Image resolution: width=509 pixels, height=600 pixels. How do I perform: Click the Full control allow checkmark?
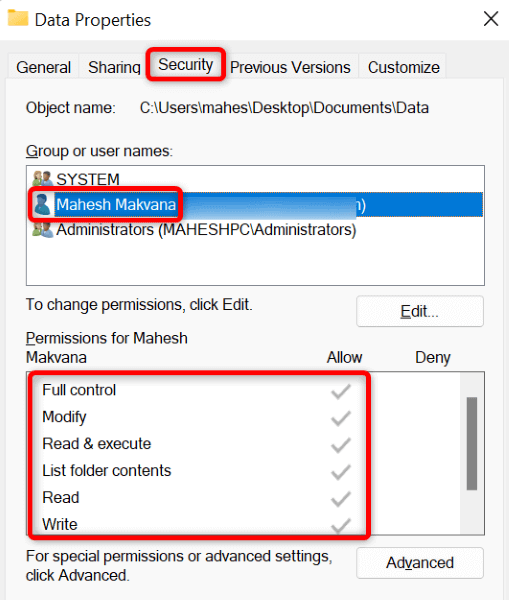pyautogui.click(x=341, y=391)
